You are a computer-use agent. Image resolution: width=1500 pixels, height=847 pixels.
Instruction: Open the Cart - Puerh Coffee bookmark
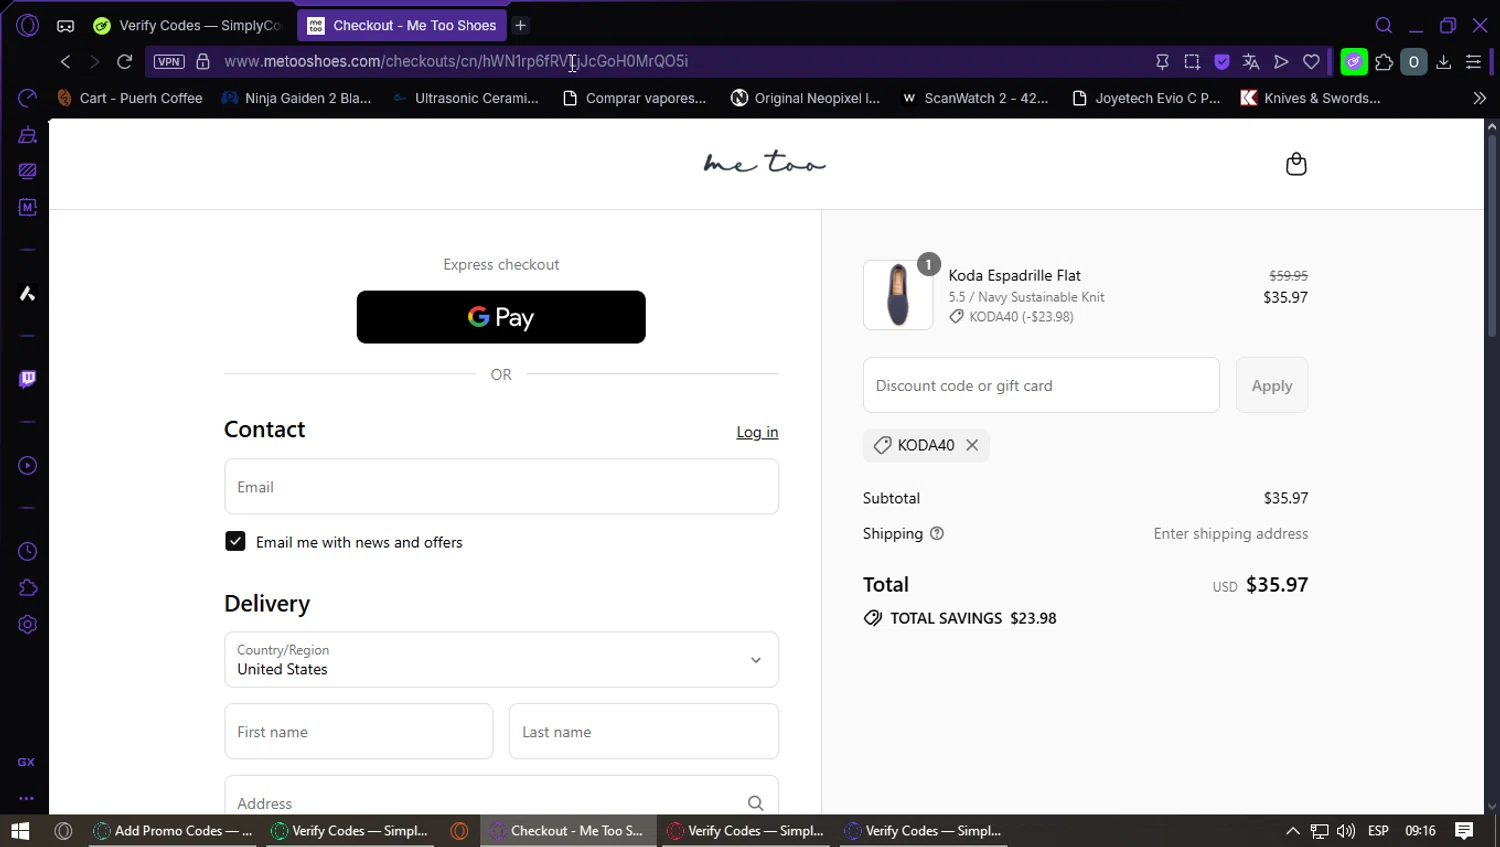(x=130, y=98)
